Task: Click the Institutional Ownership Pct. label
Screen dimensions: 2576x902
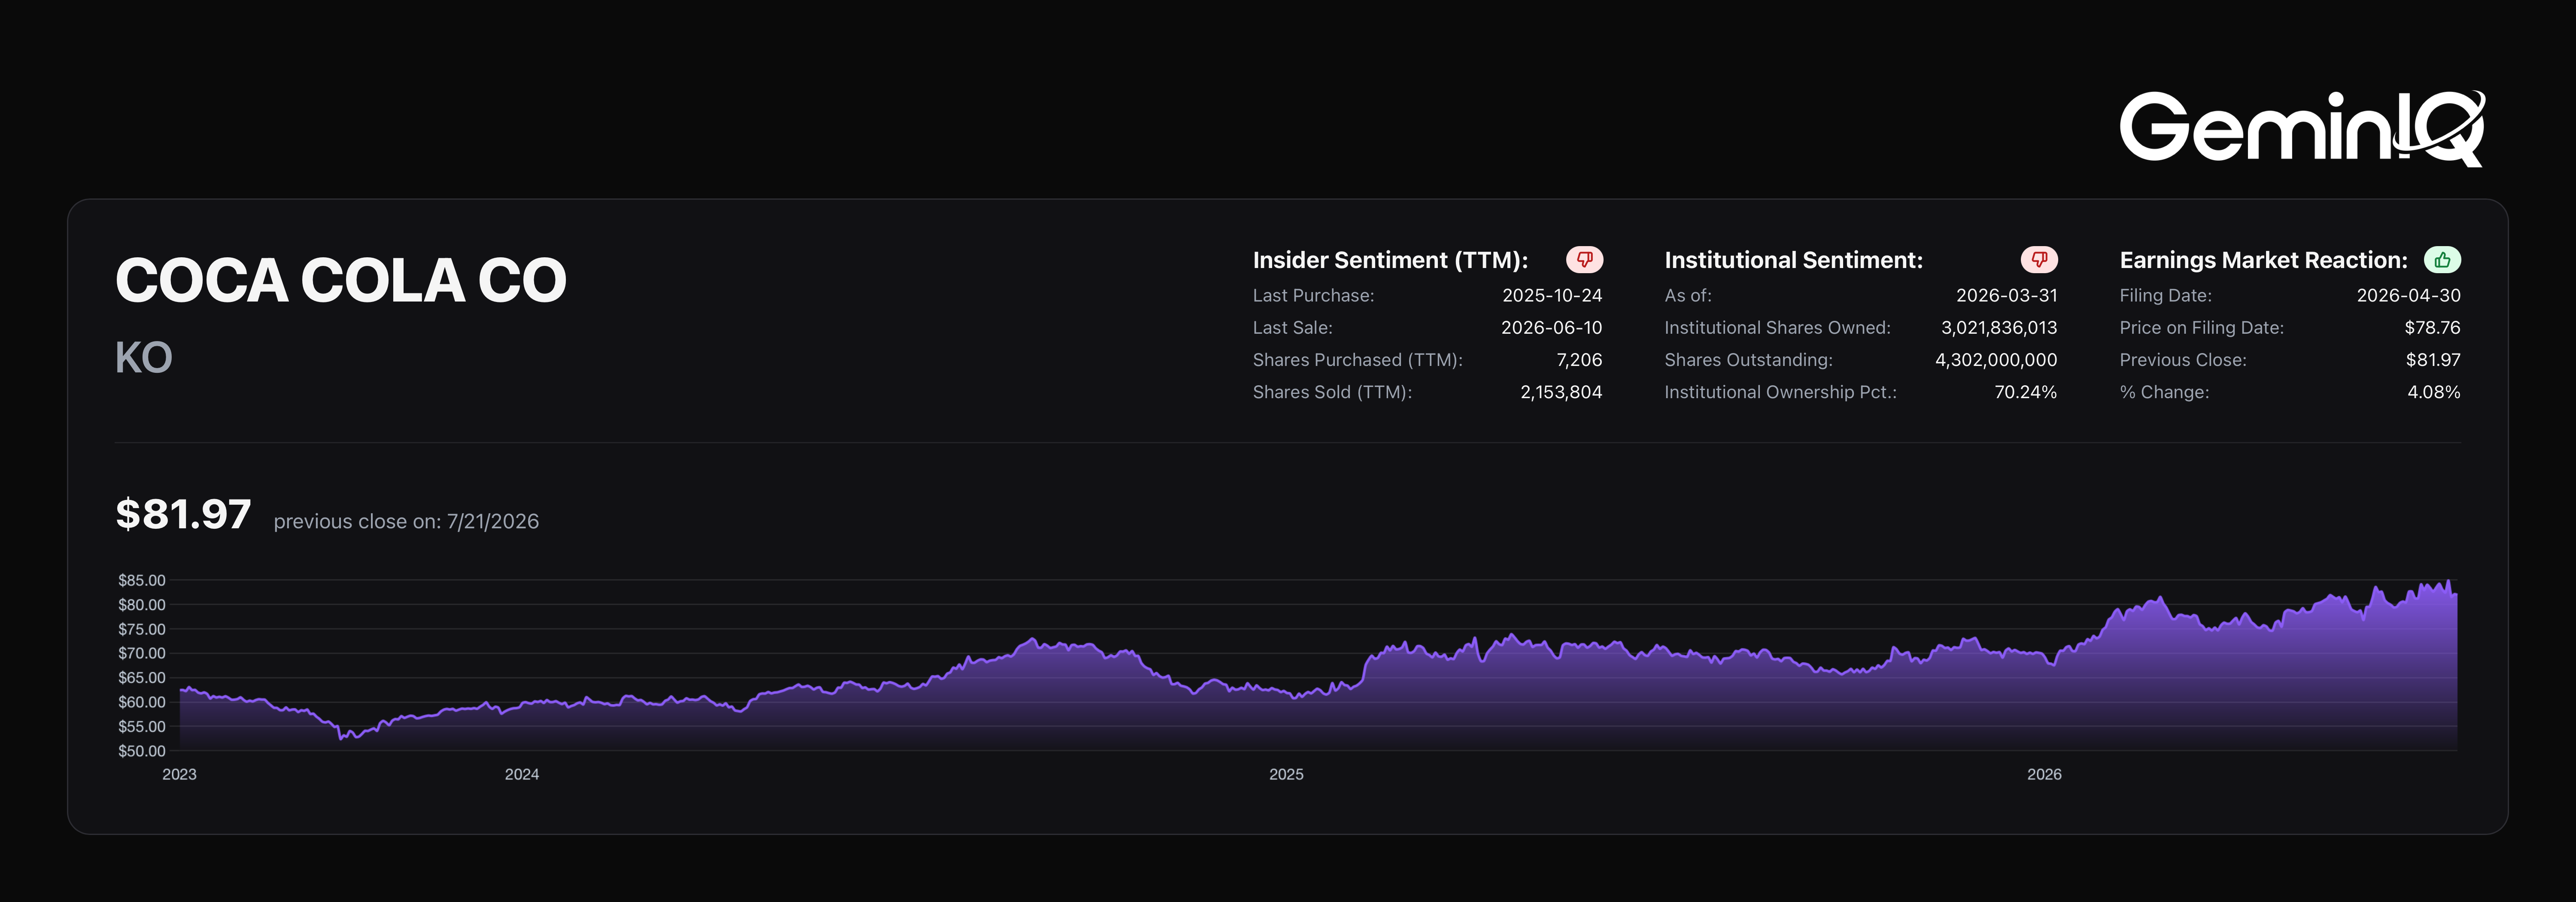Action: click(x=1780, y=392)
